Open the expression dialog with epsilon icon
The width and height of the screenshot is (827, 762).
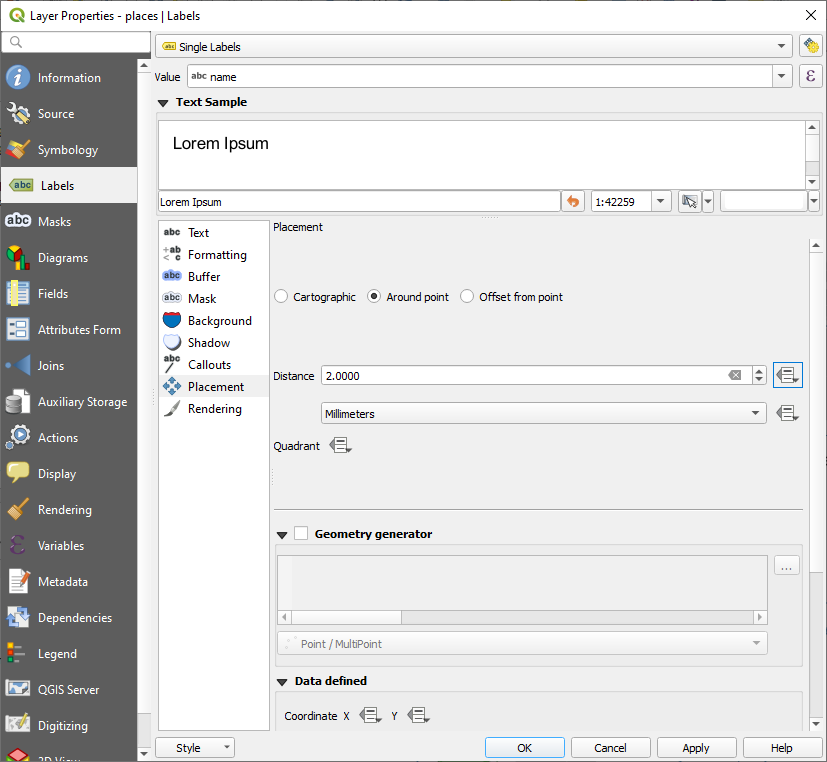(810, 76)
